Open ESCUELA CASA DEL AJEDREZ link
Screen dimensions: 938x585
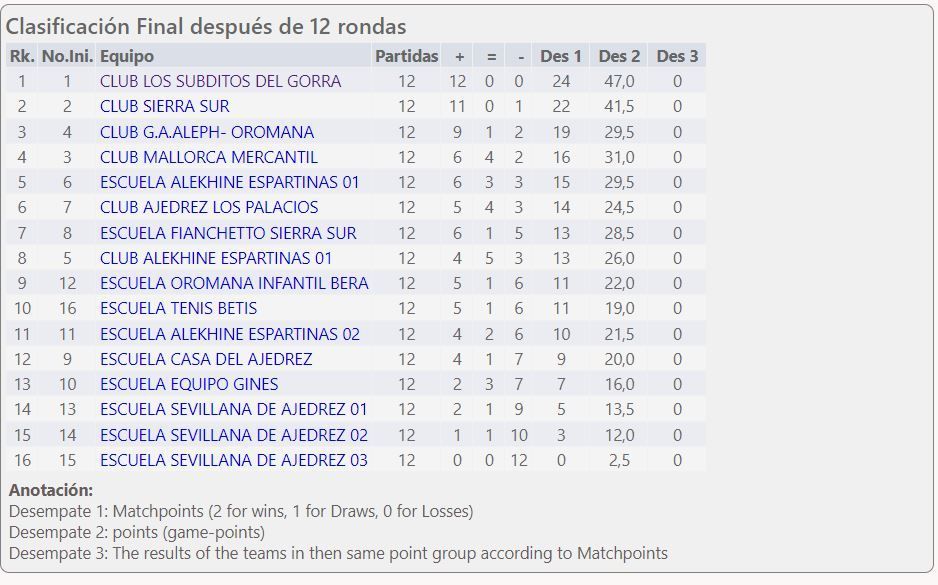click(x=206, y=359)
